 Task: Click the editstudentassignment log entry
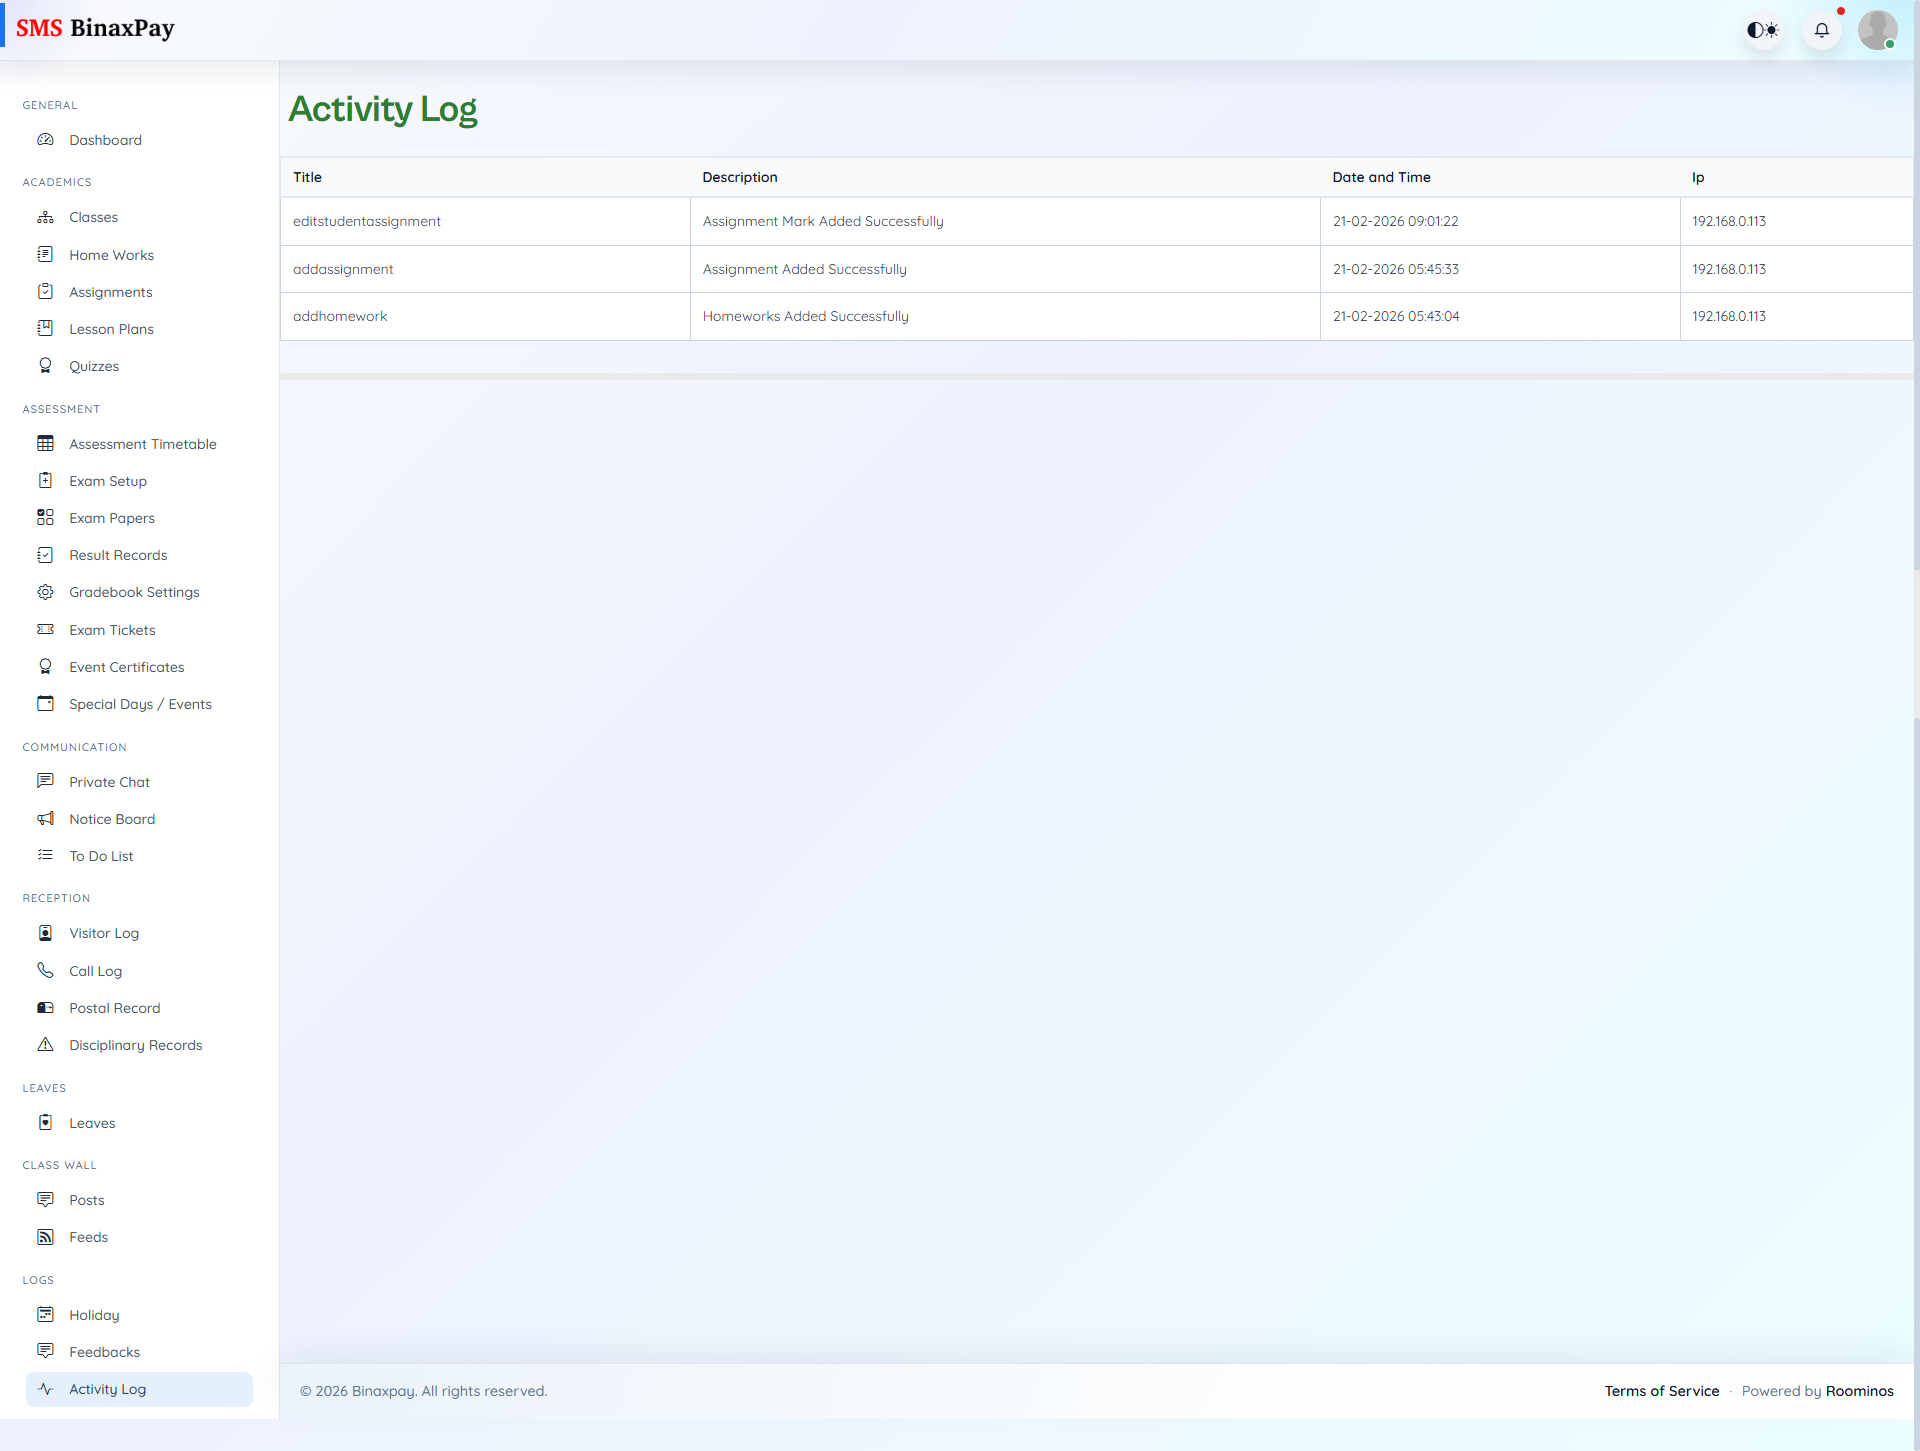click(366, 221)
